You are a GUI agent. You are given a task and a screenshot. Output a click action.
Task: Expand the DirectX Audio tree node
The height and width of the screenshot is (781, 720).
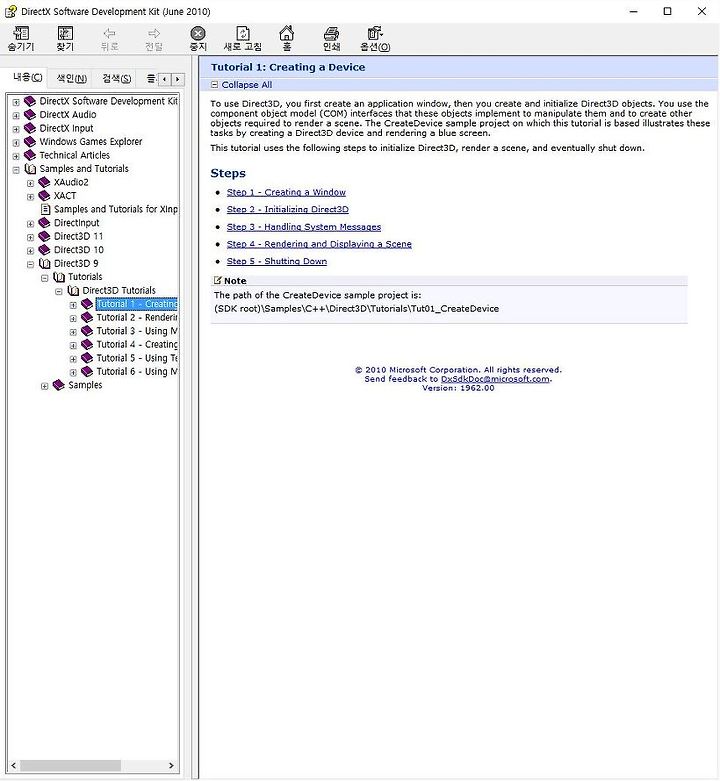[x=16, y=115]
